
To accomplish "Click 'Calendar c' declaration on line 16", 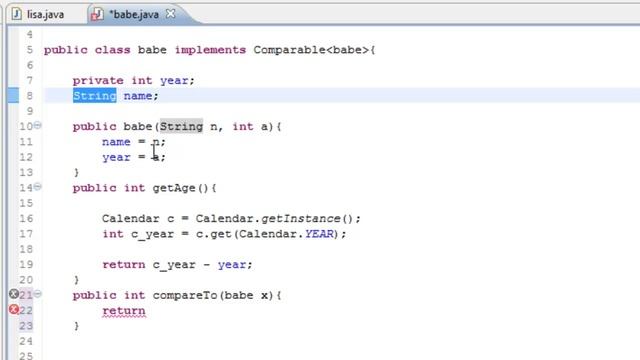I will pos(138,219).
